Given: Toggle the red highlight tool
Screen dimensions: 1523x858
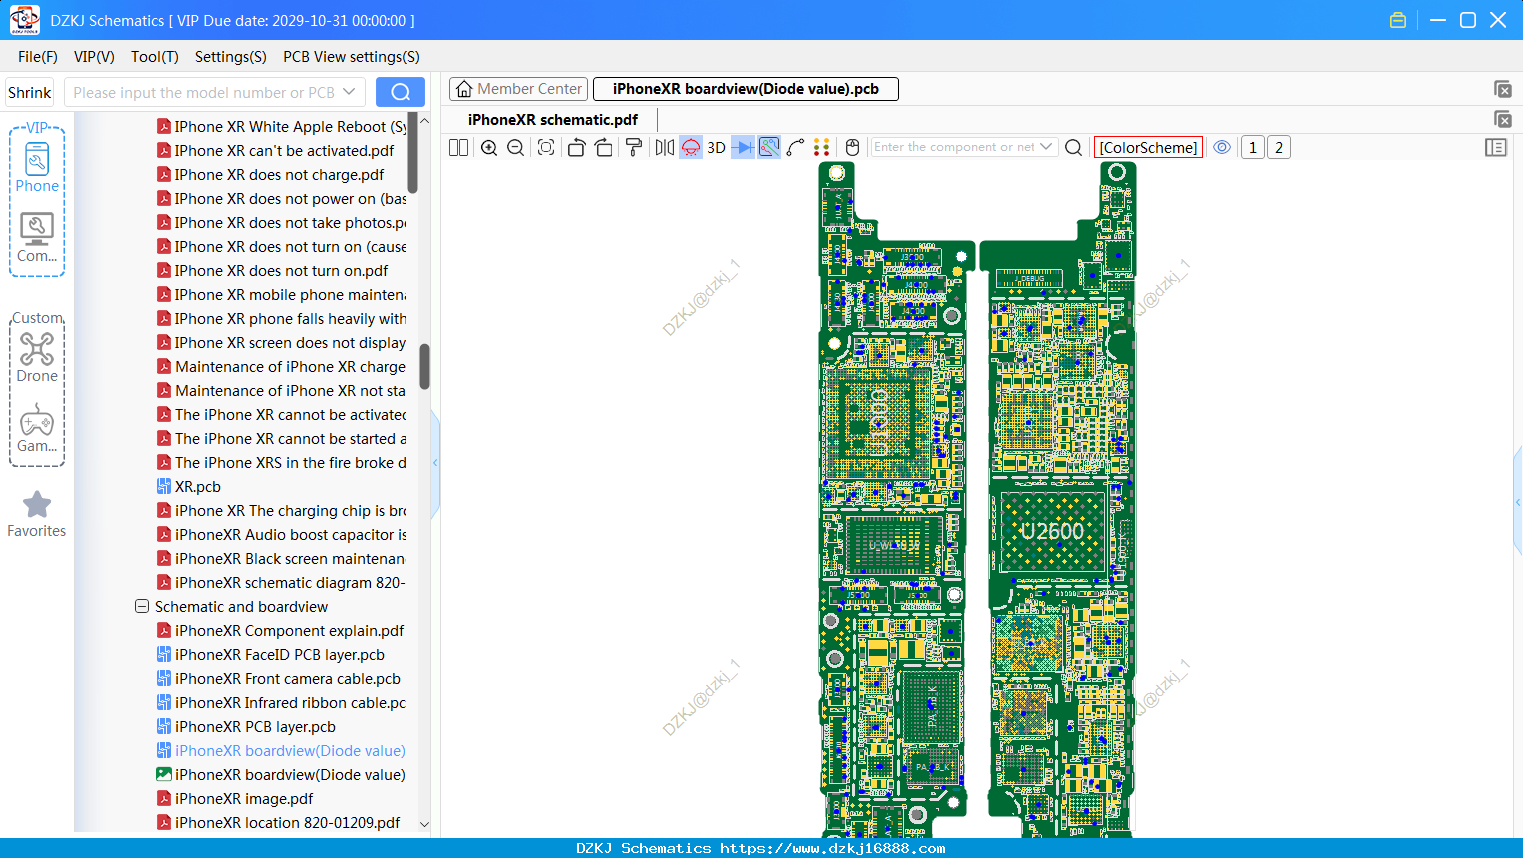Looking at the screenshot, I should coord(691,148).
